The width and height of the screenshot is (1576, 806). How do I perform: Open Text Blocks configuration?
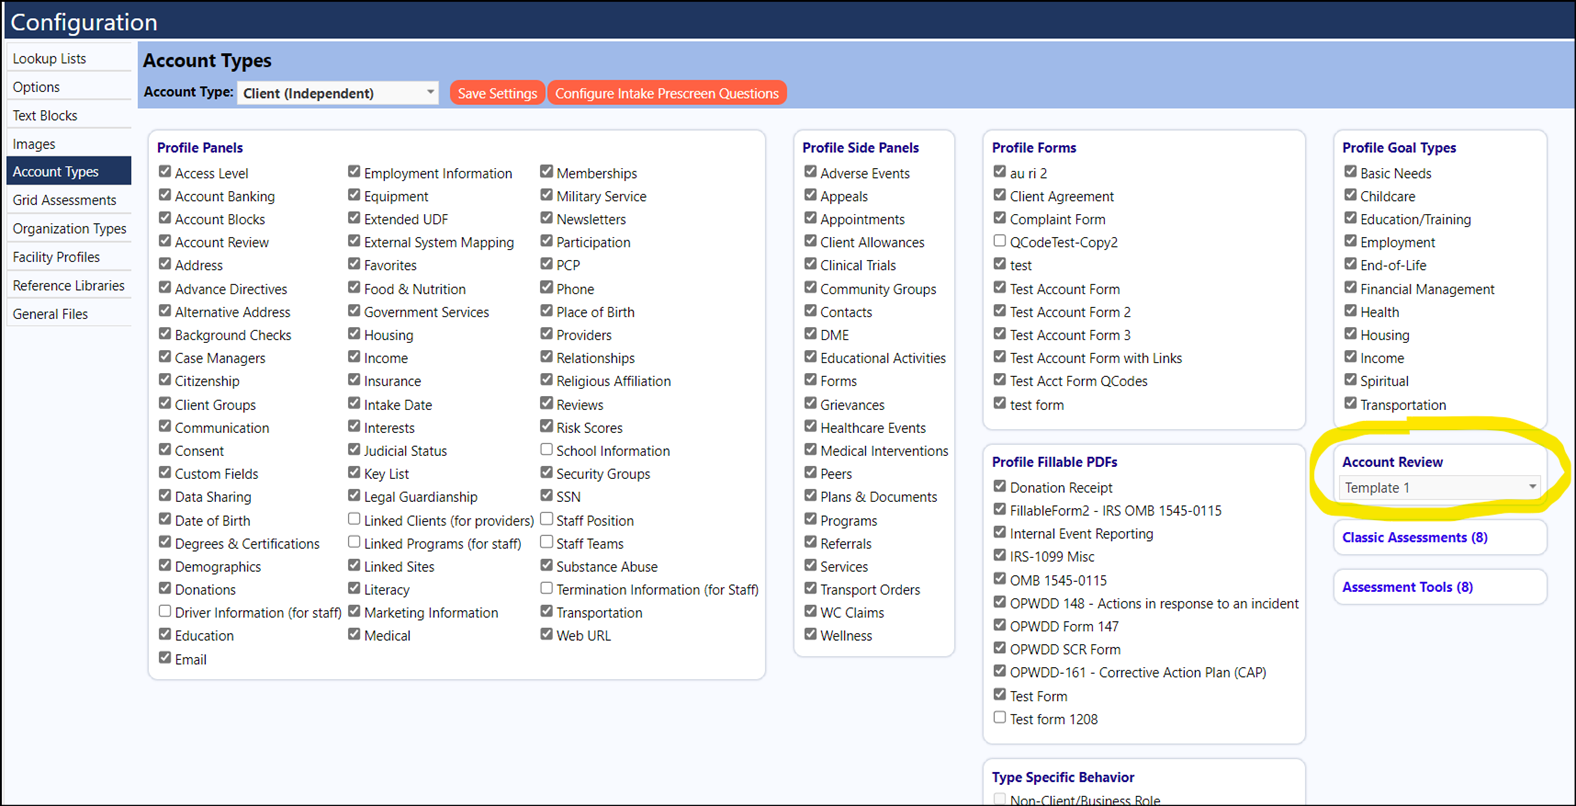[69, 115]
